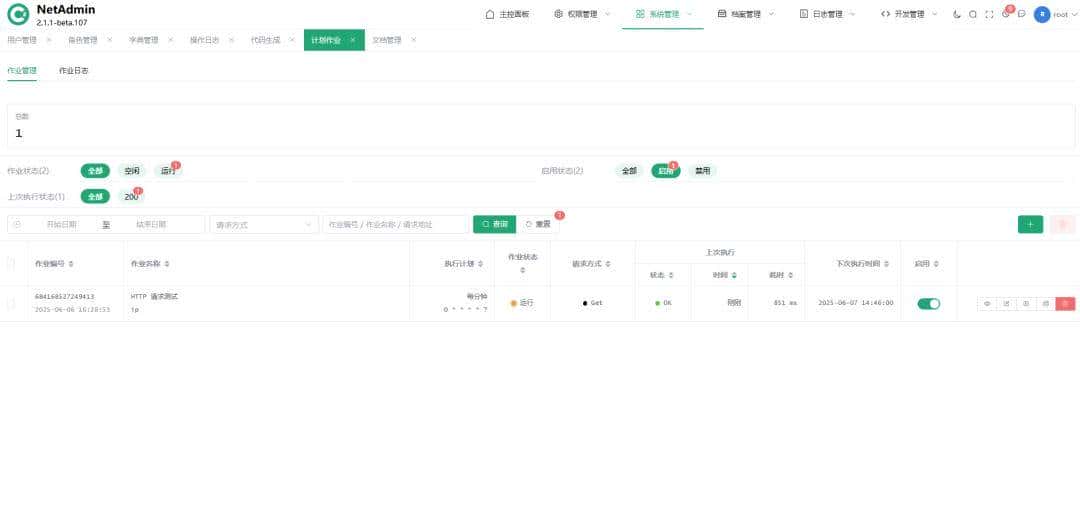
Task: Expand chevron next to 档案管理
Action: tap(771, 14)
